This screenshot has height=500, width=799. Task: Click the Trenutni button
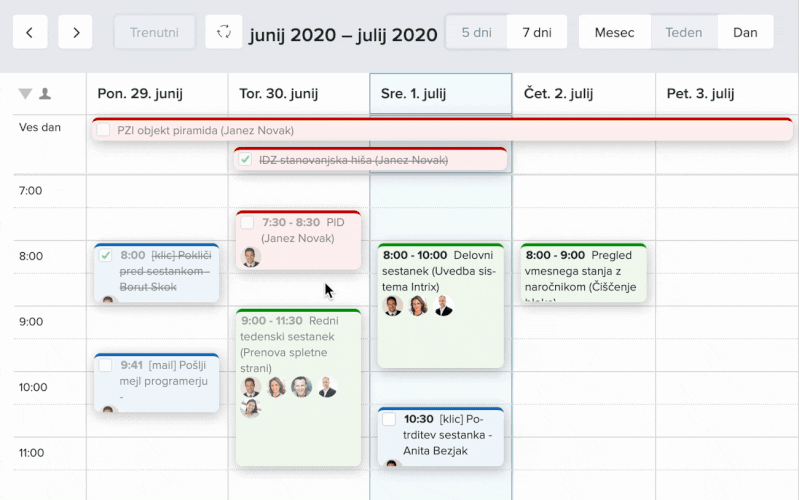click(154, 32)
